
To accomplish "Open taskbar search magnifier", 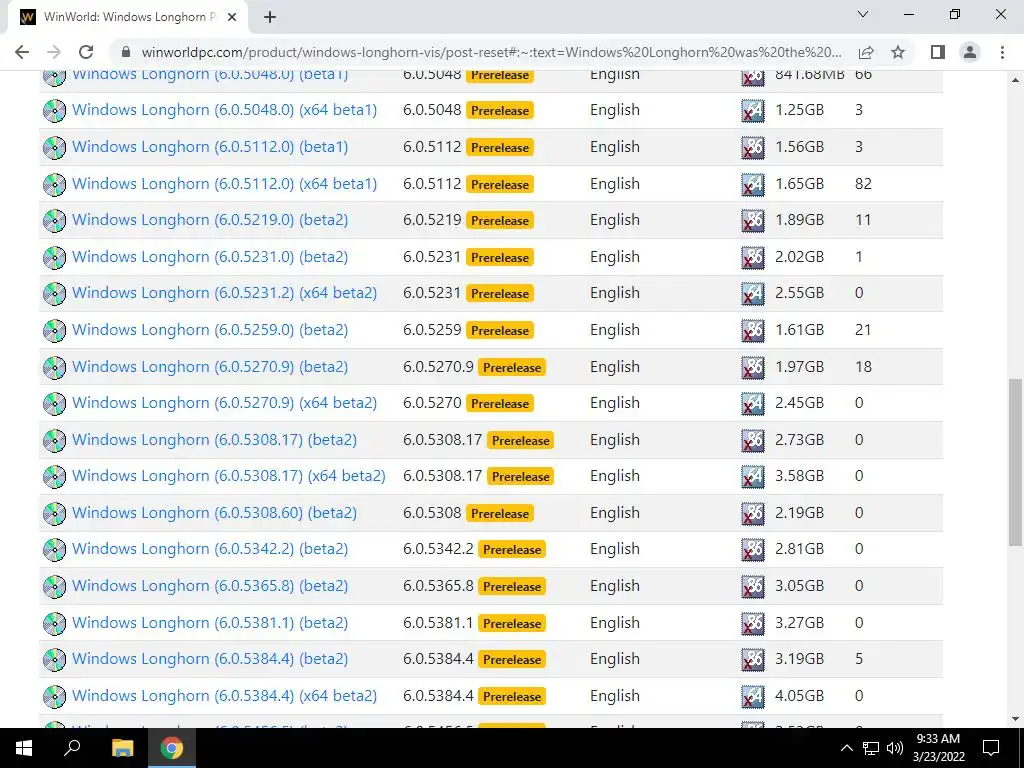I will 72,748.
